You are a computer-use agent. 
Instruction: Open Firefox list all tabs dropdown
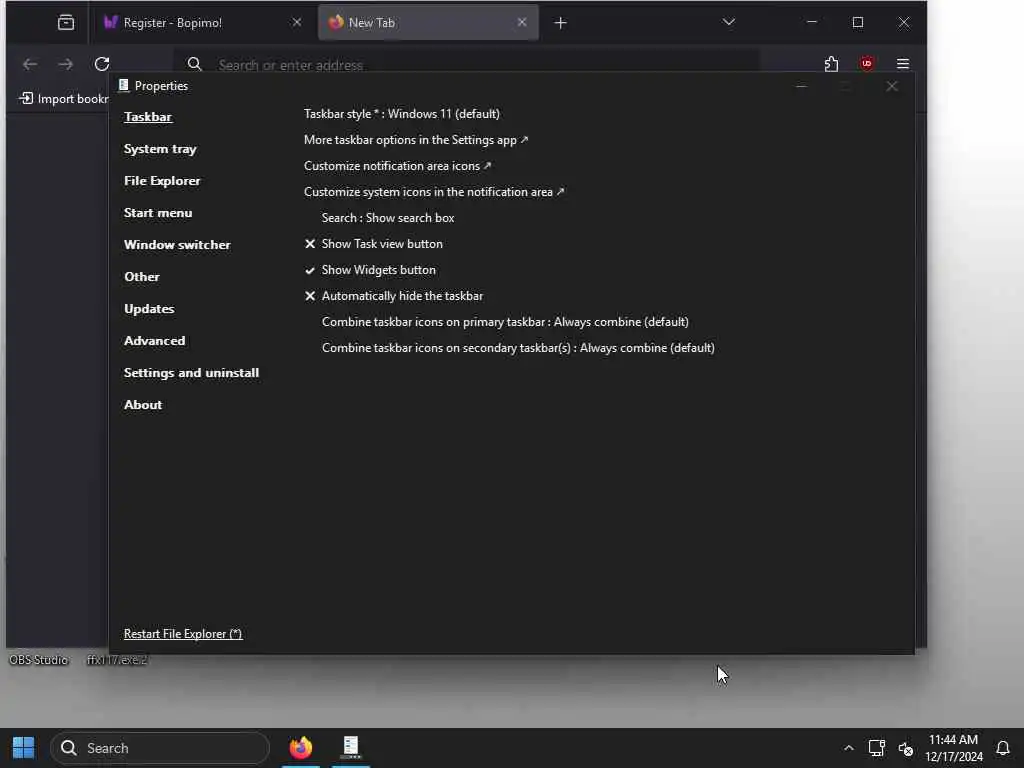coord(729,22)
